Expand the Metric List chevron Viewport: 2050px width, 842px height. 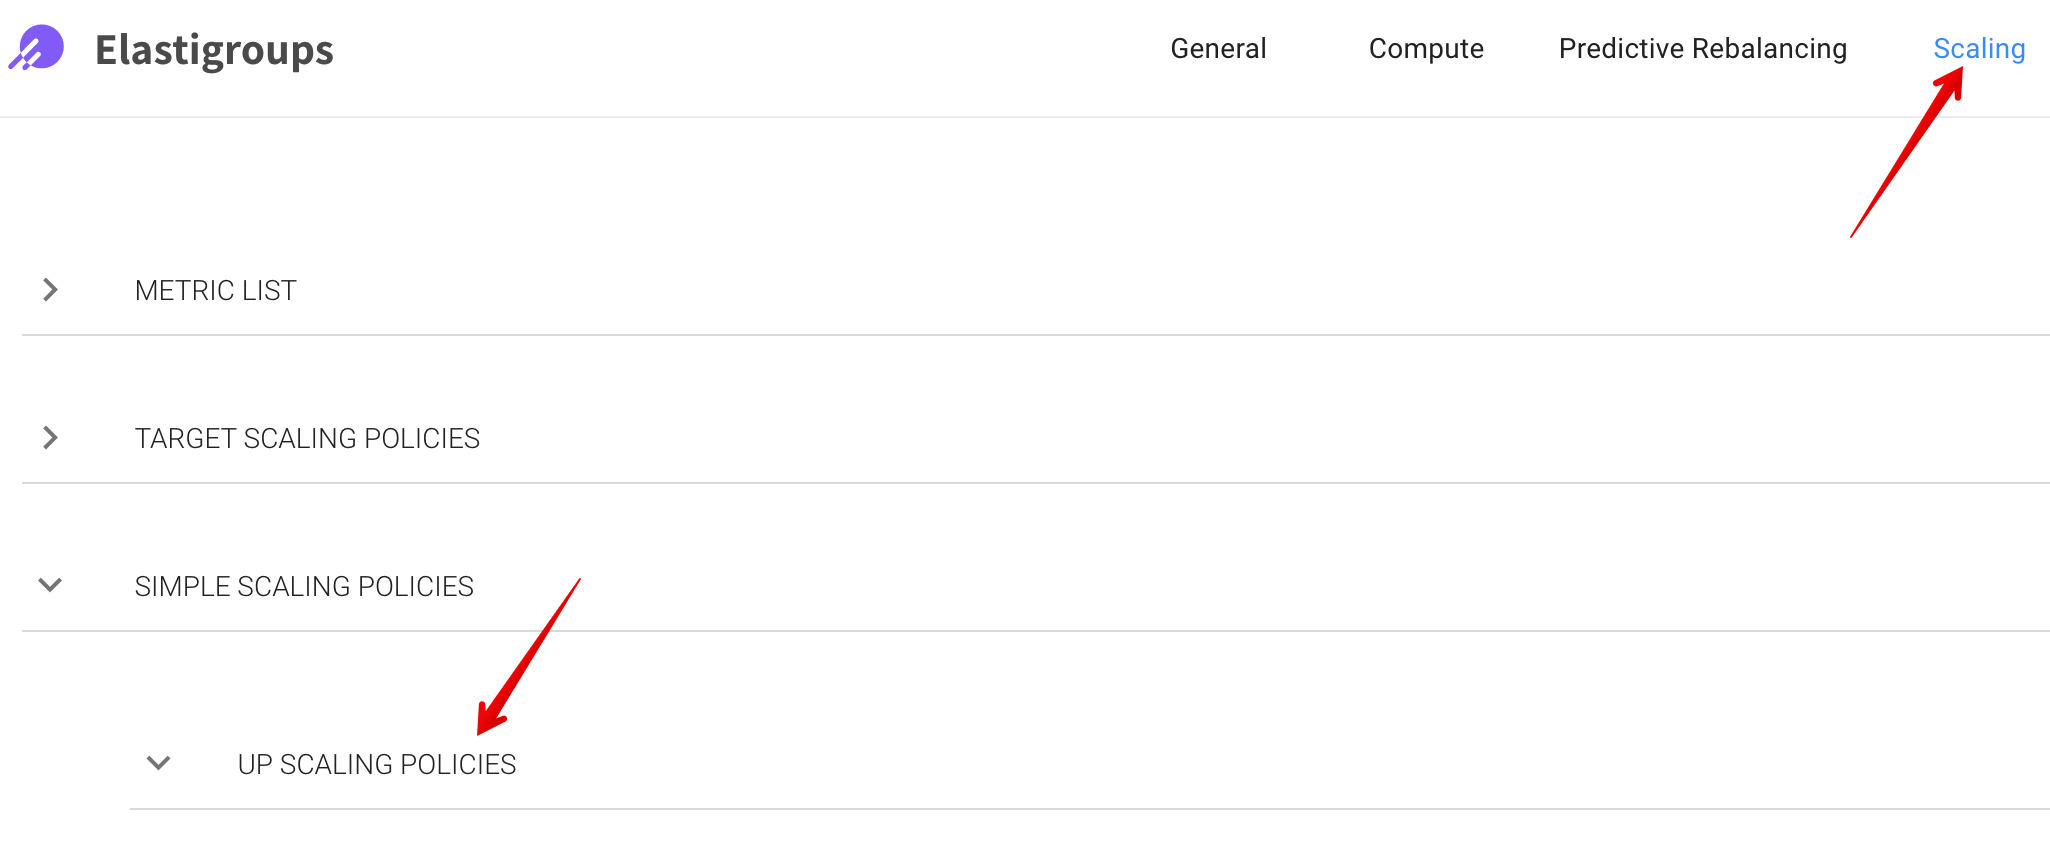click(50, 290)
